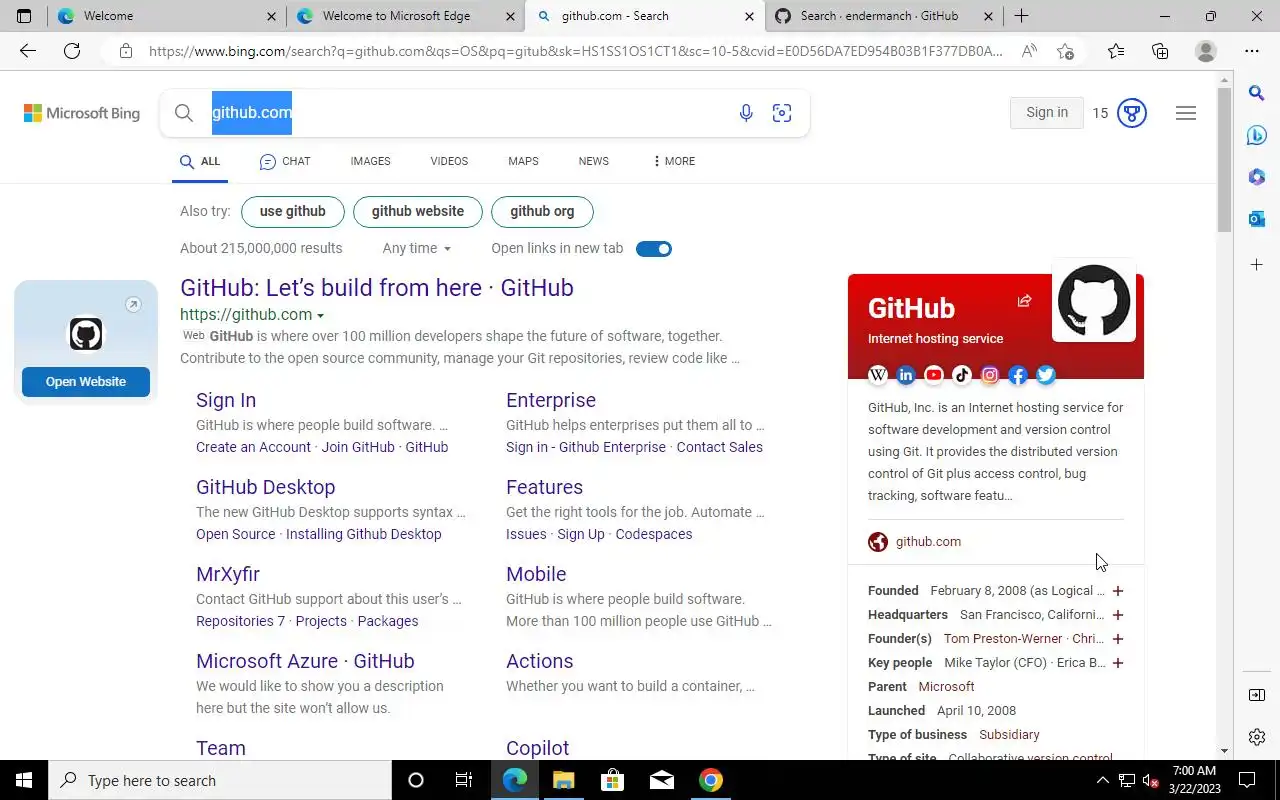Expand the Key people details row
Viewport: 1280px width, 800px height.
click(x=1118, y=663)
